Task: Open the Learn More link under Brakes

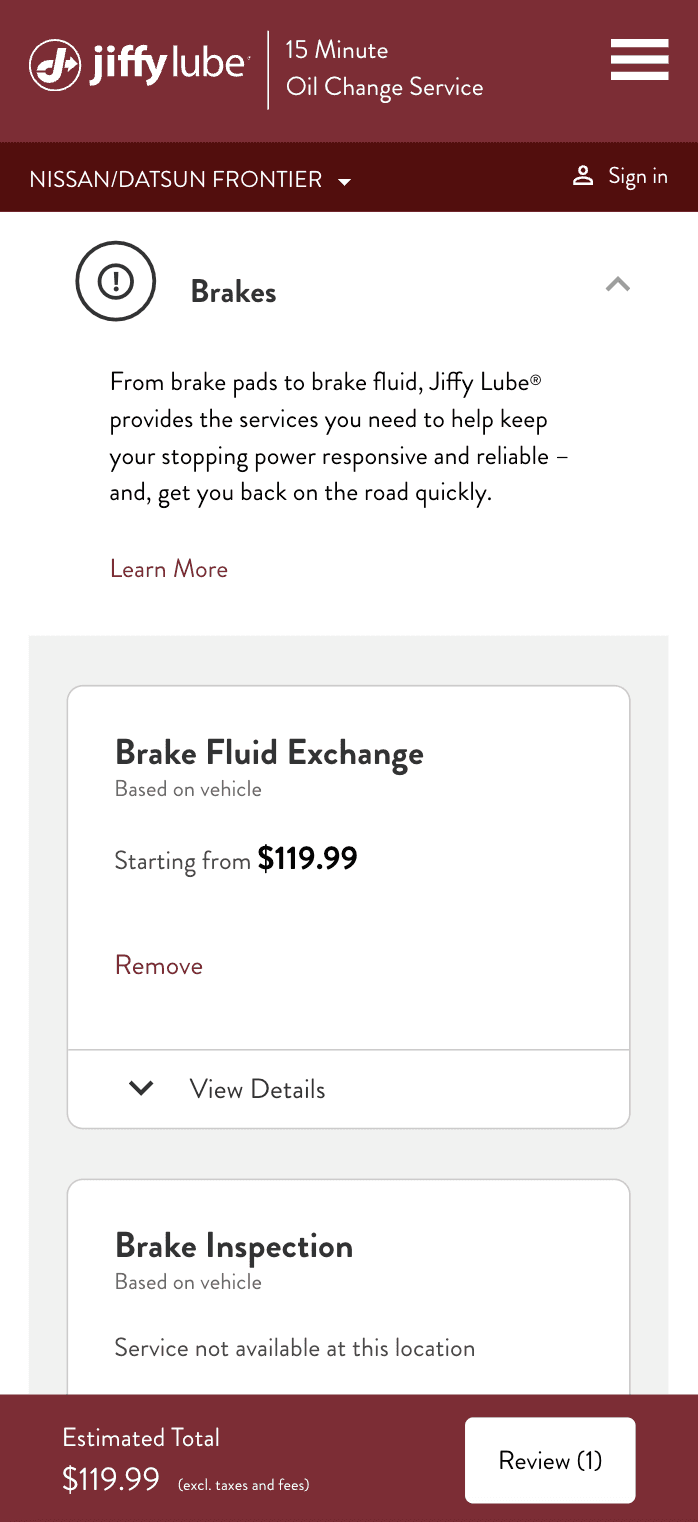Action: pos(169,569)
